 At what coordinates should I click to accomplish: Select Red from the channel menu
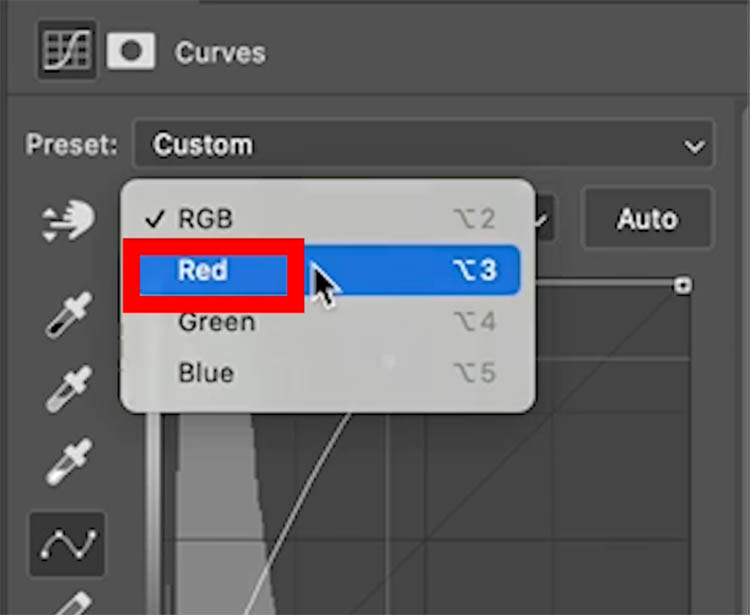204,270
